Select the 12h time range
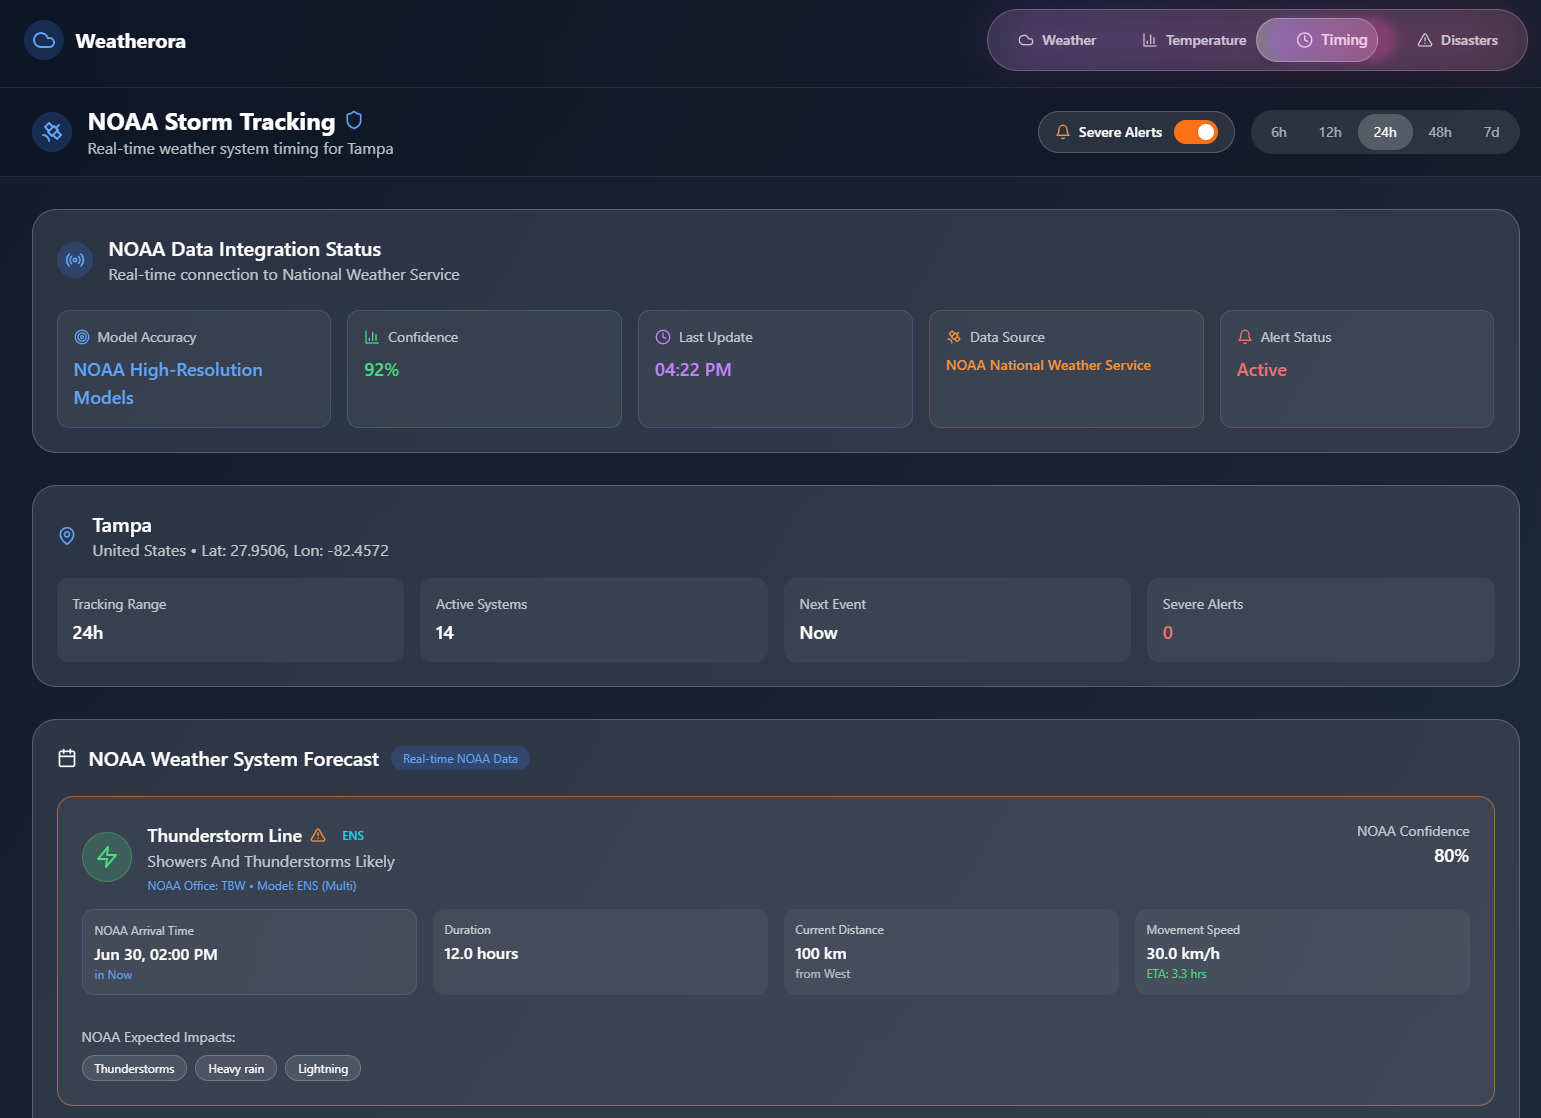 click(1330, 132)
